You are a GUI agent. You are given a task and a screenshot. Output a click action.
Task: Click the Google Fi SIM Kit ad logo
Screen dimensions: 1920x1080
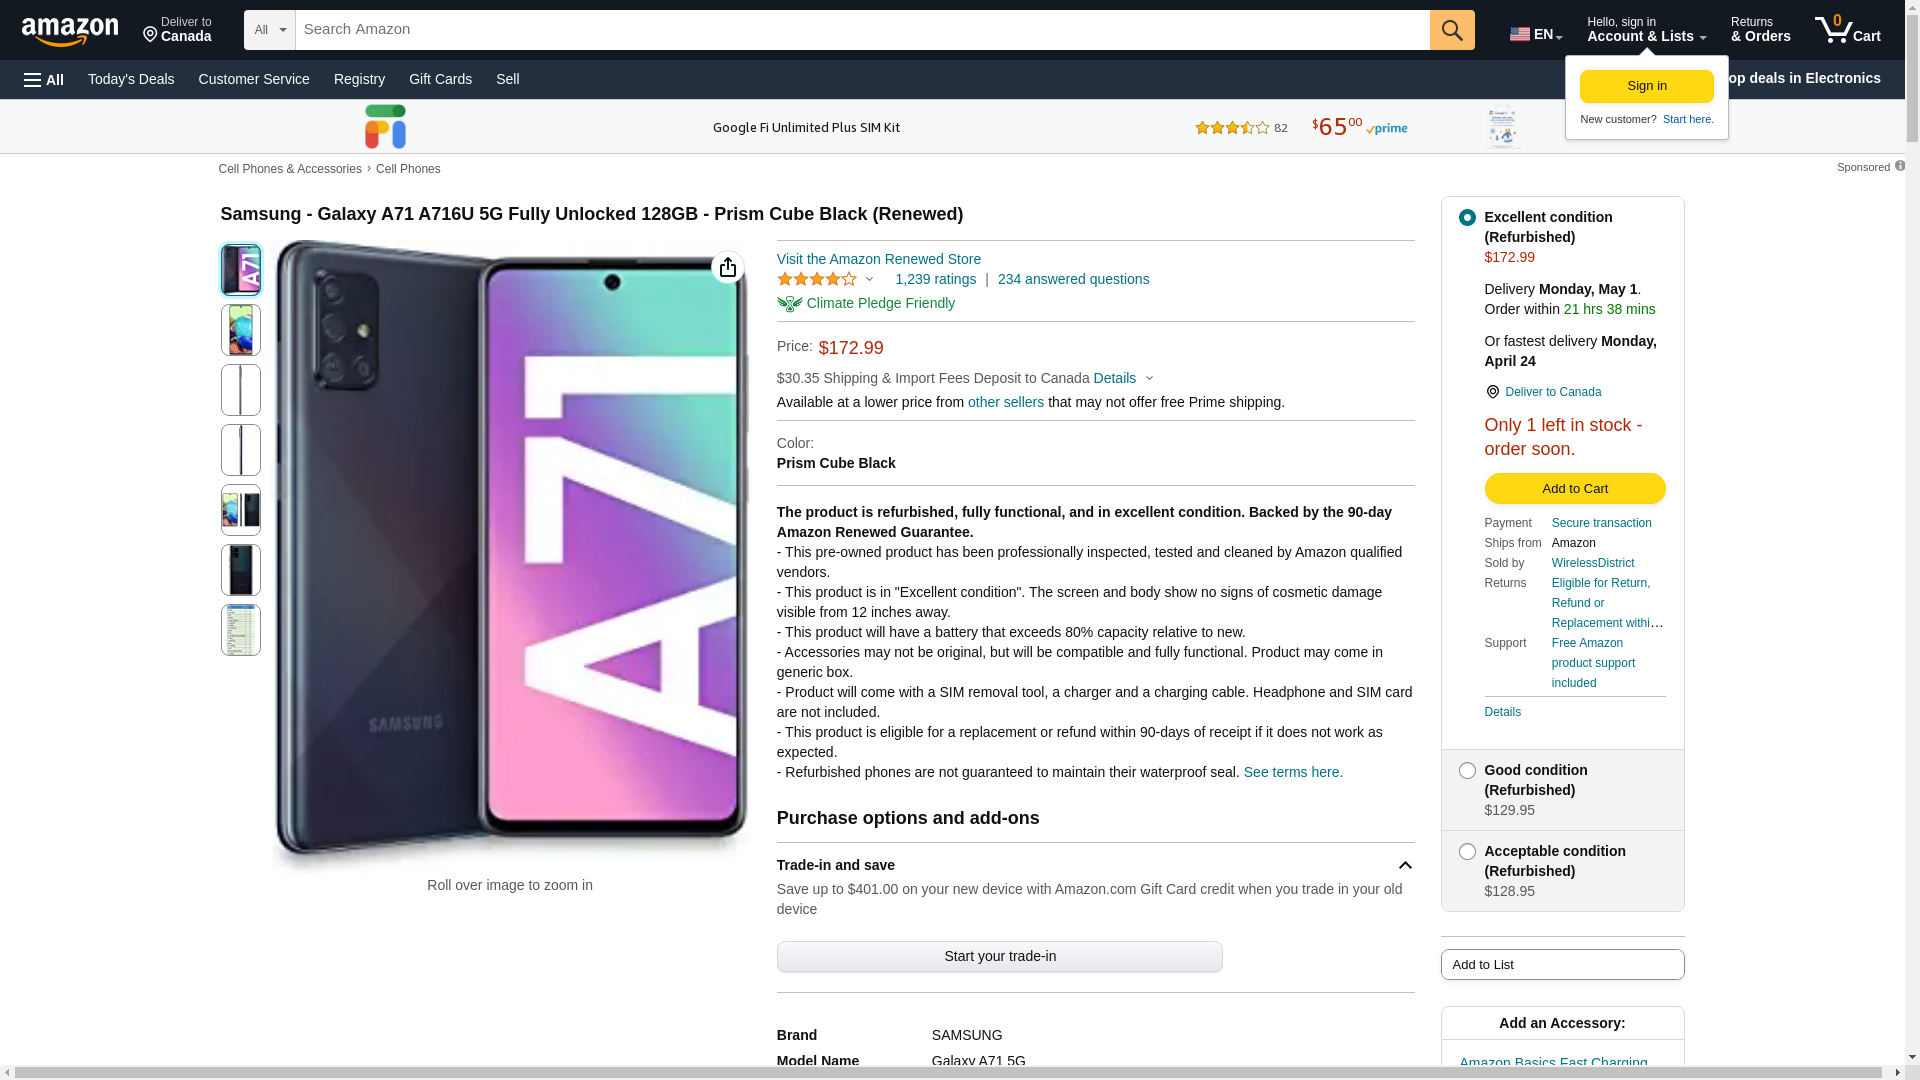click(385, 127)
